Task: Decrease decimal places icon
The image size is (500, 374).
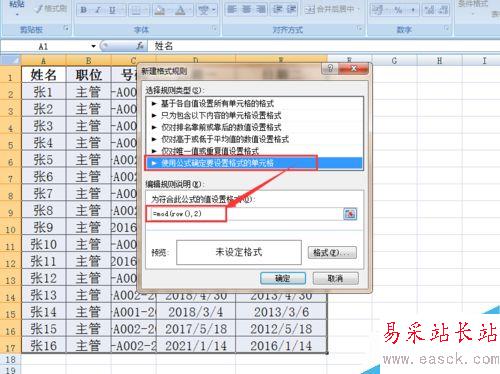Action: pos(443,10)
